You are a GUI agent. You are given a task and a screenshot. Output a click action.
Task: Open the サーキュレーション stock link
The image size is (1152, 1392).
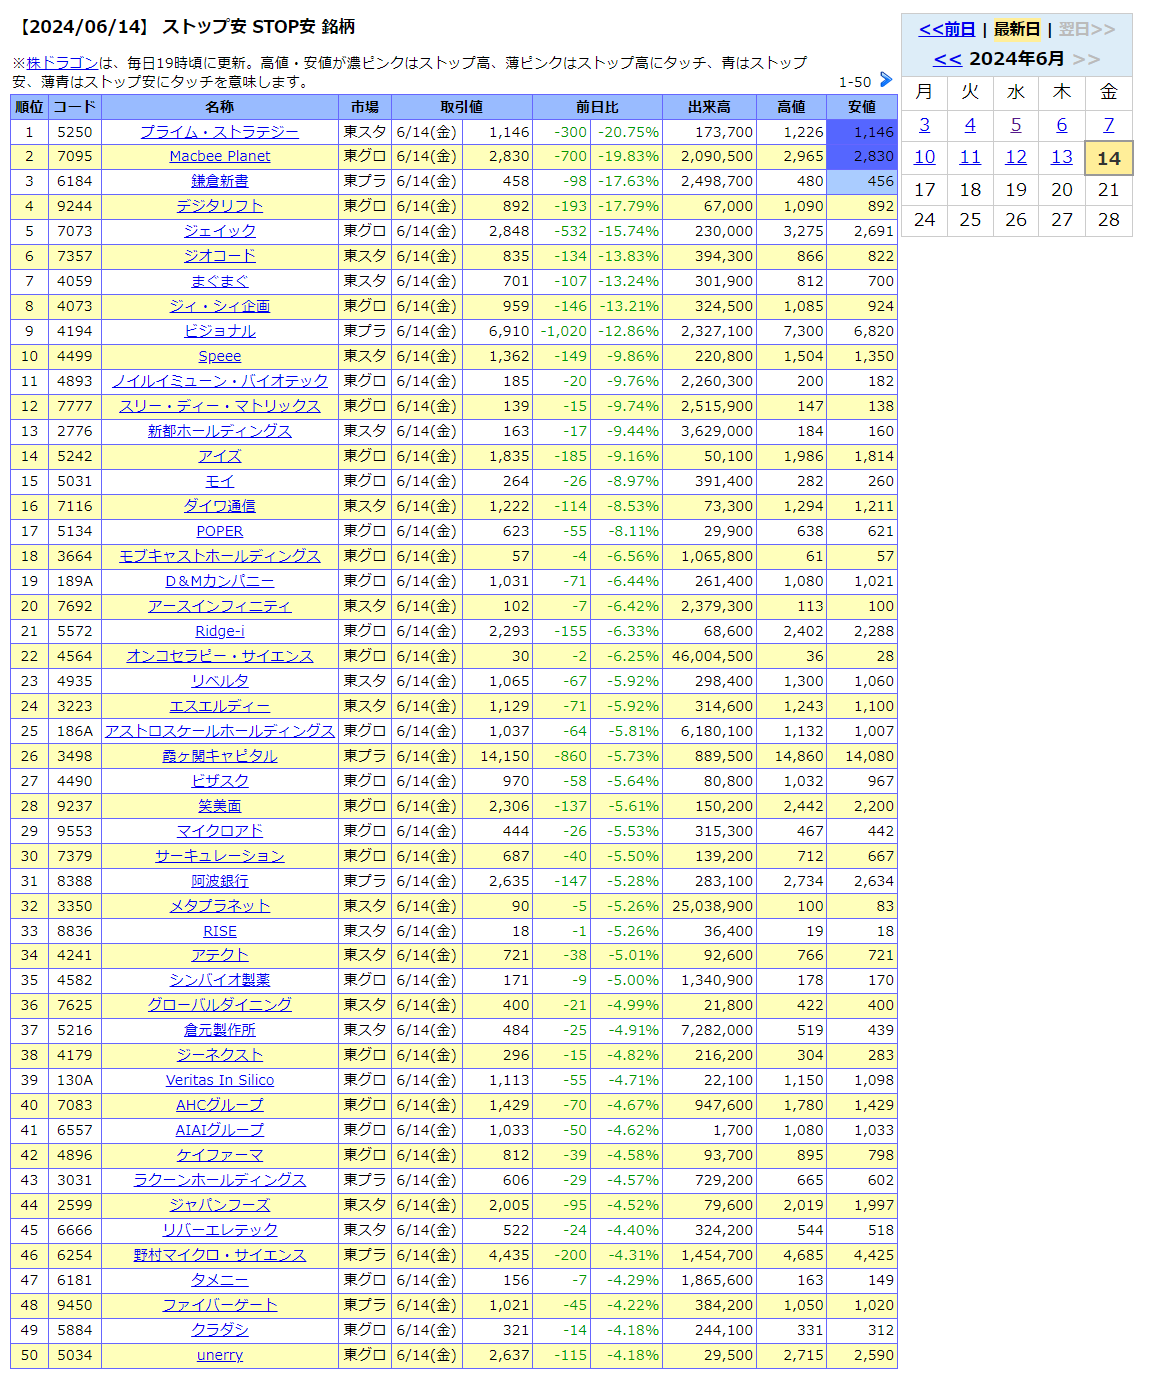(x=220, y=857)
